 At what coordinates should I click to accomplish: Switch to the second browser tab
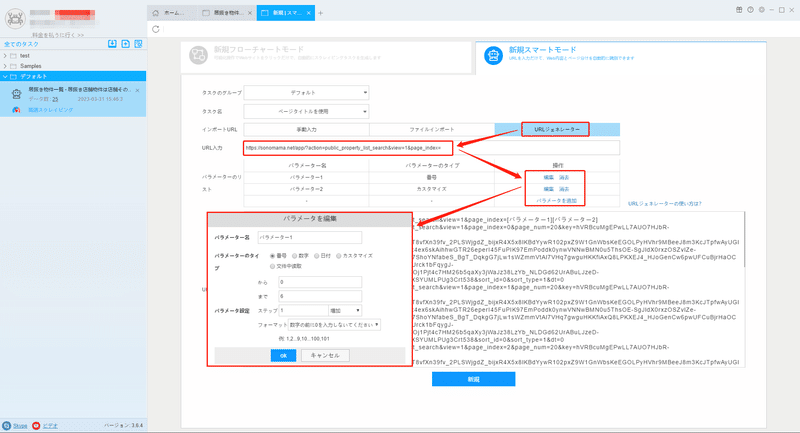[228, 13]
